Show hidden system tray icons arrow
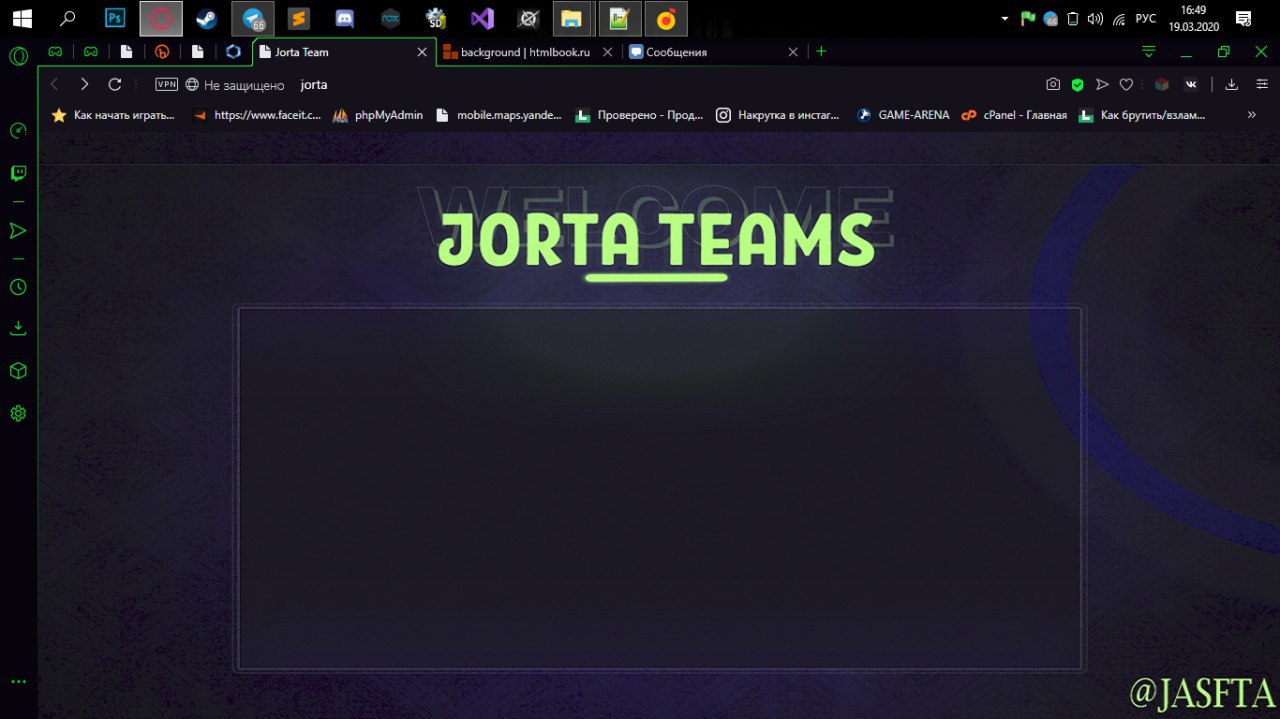Image resolution: width=1280 pixels, height=719 pixels. pyautogui.click(x=1005, y=18)
